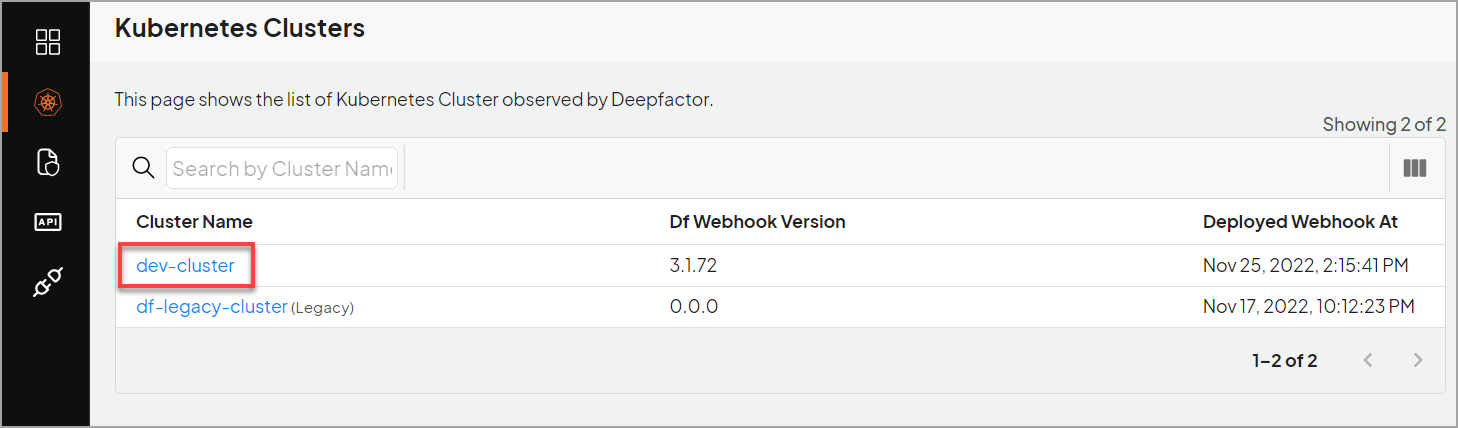Image resolution: width=1458 pixels, height=428 pixels.
Task: Go to next page with right chevron
Action: click(1417, 360)
